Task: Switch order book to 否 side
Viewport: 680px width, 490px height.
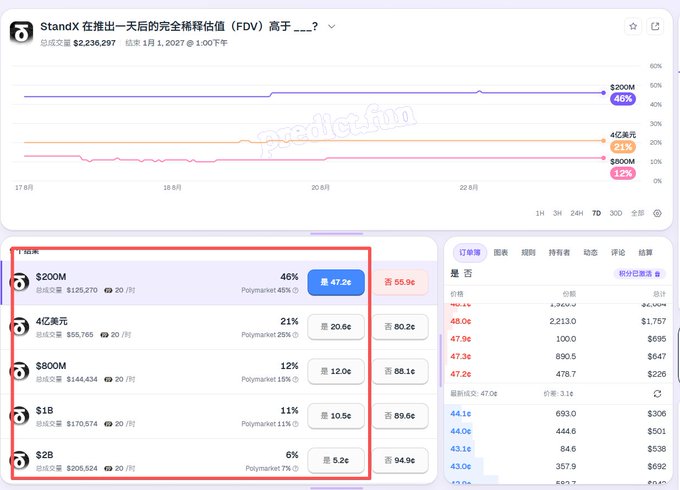Action: point(468,273)
